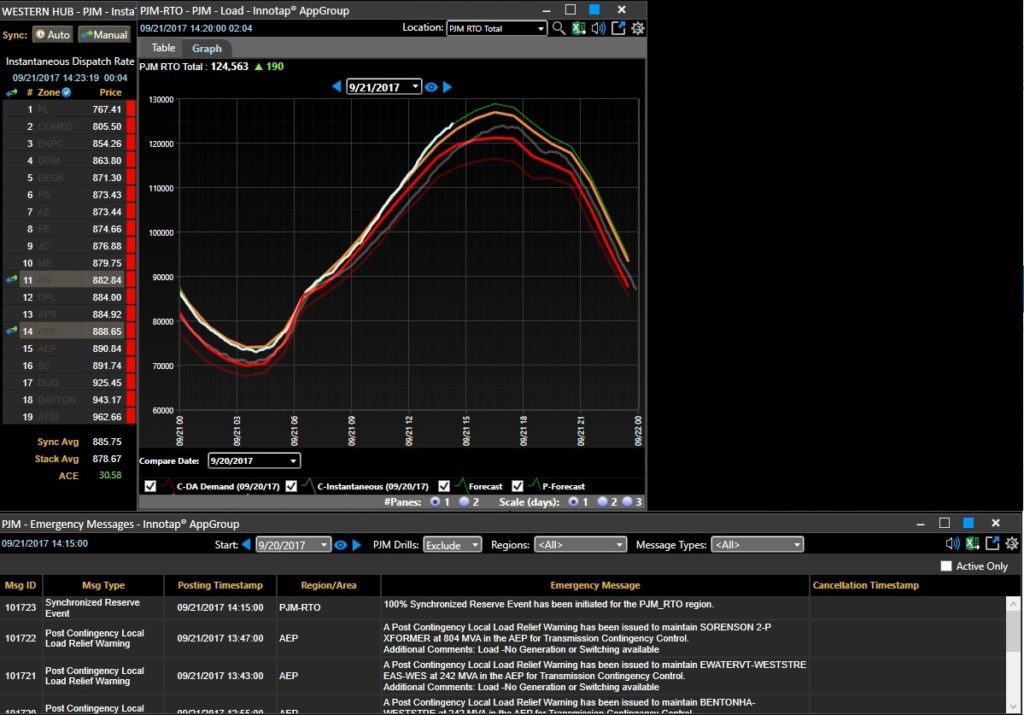
Task: Click the sync arrow icon on row 11
Action: (11, 279)
